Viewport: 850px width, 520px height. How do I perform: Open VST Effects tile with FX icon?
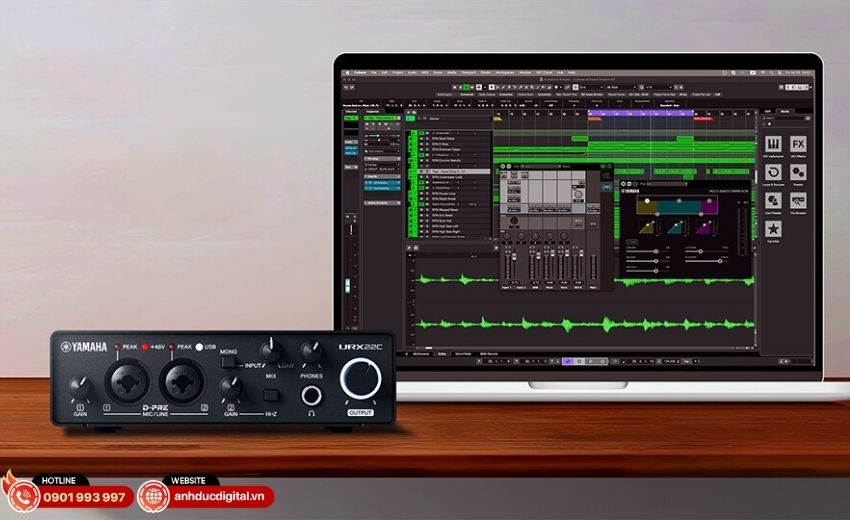click(x=798, y=144)
